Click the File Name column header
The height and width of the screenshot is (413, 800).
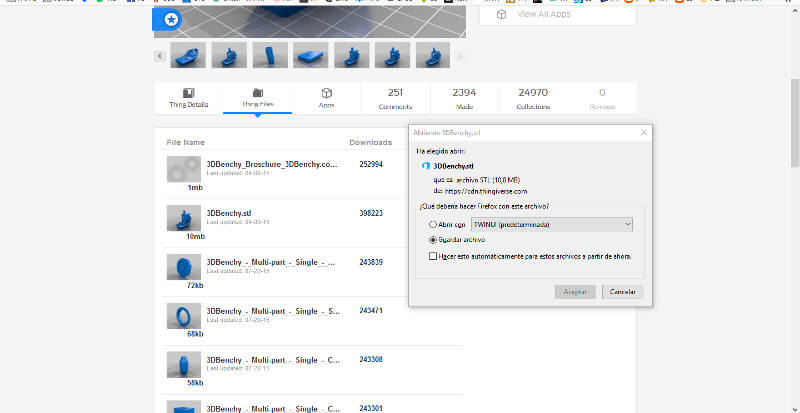click(185, 142)
